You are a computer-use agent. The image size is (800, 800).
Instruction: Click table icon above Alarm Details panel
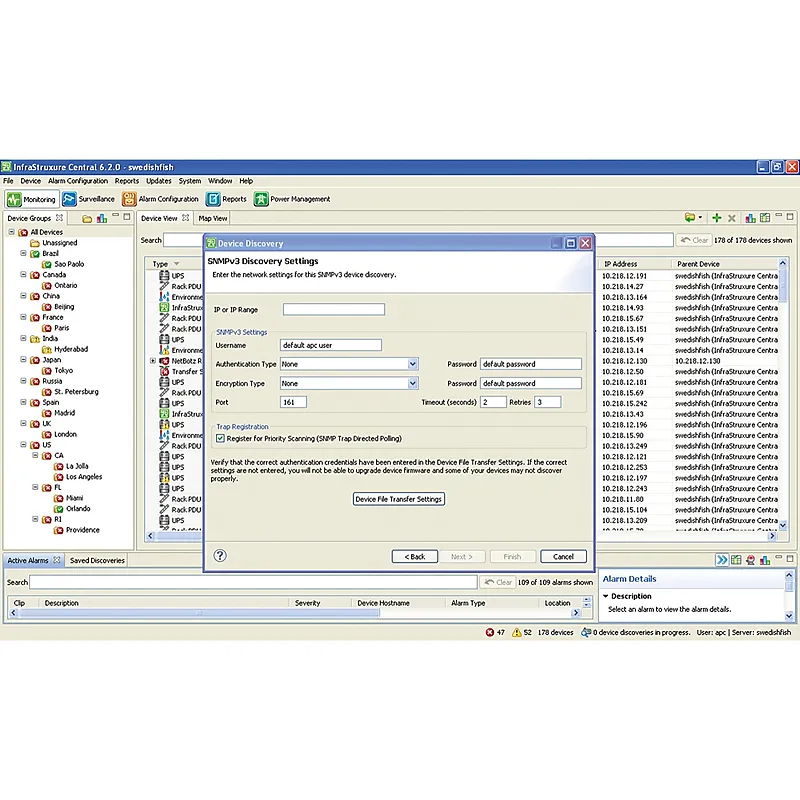tap(736, 560)
